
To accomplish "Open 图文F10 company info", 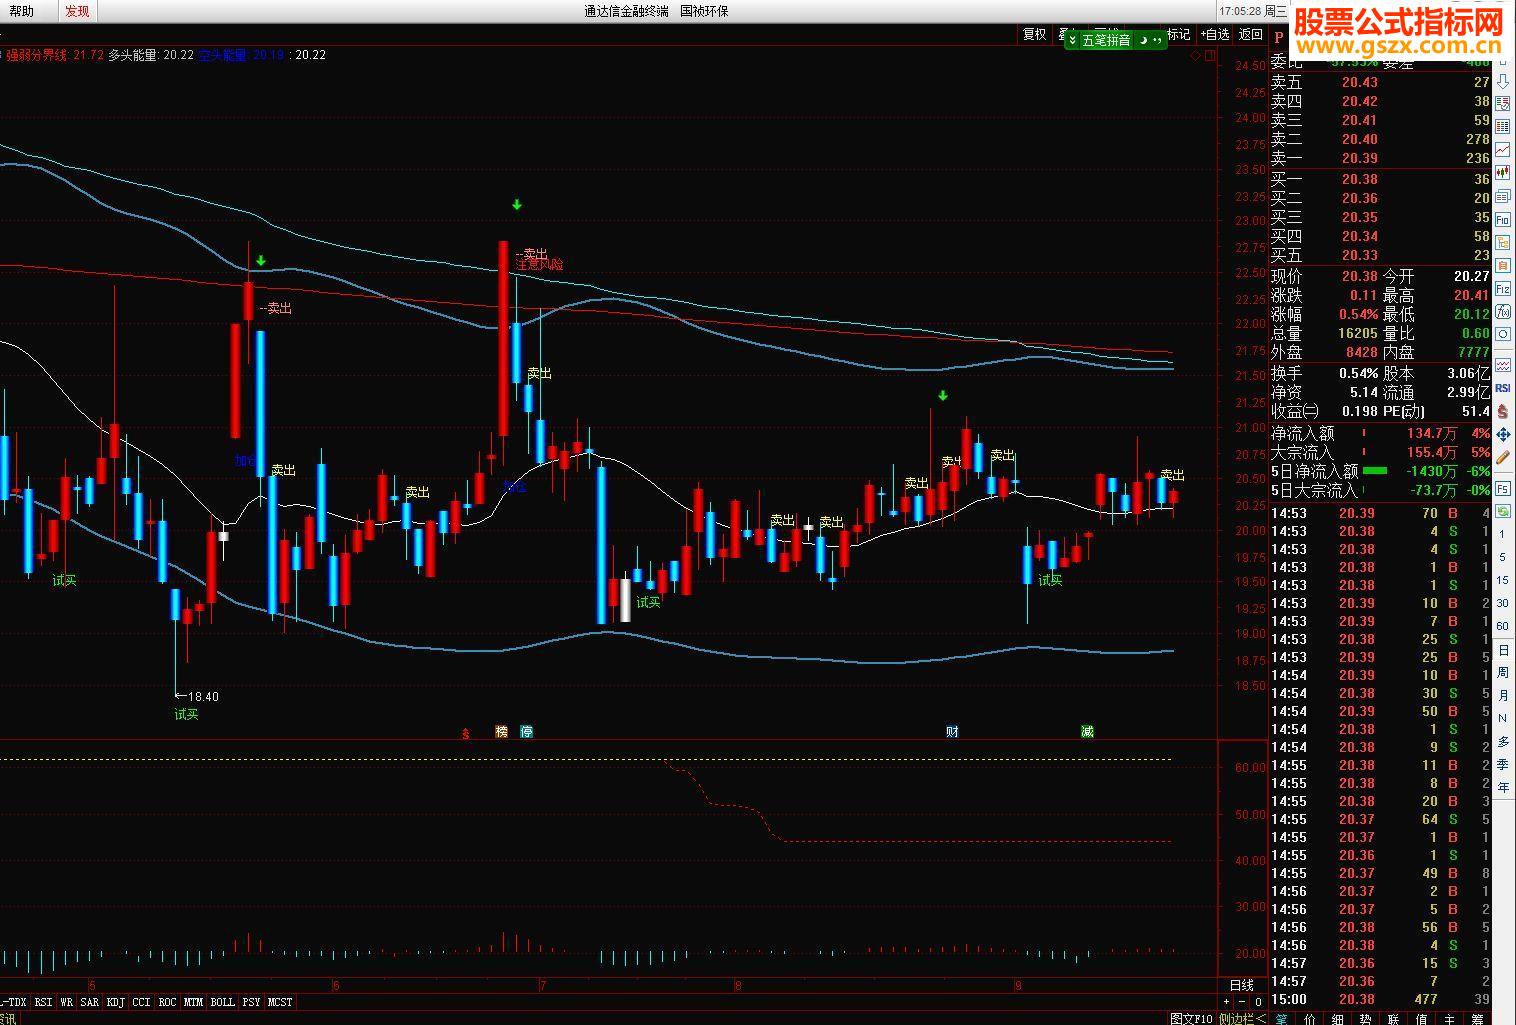I will click(1191, 1018).
